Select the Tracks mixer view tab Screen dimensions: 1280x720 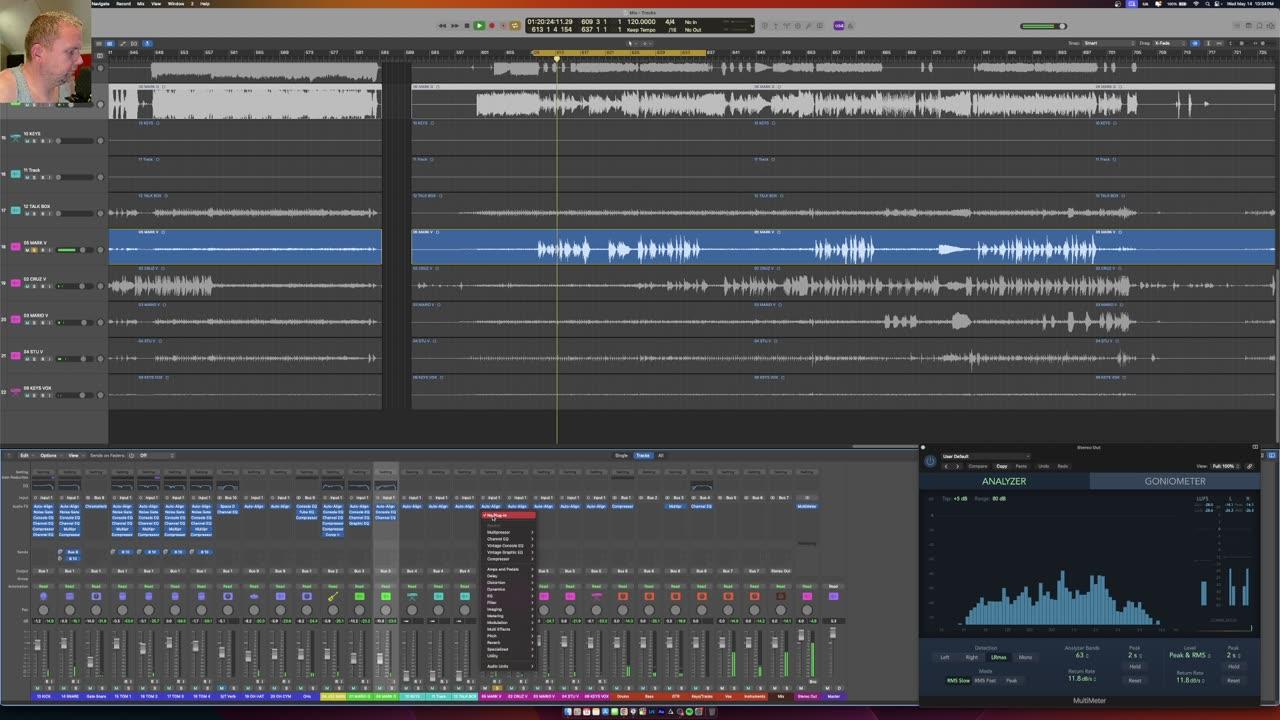click(643, 455)
